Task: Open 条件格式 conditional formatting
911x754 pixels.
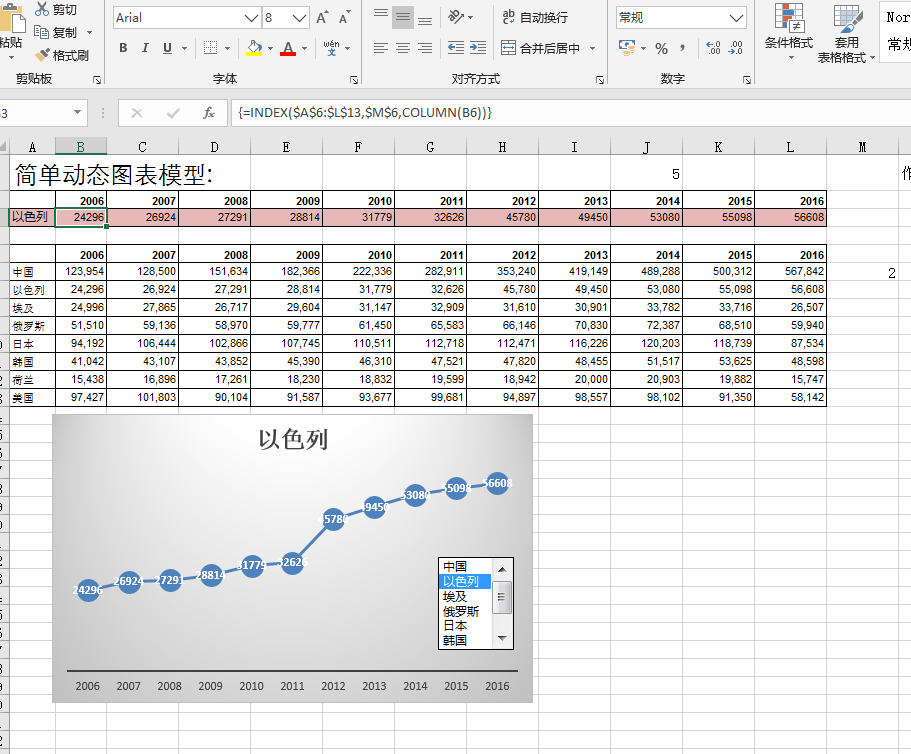Action: tap(789, 33)
